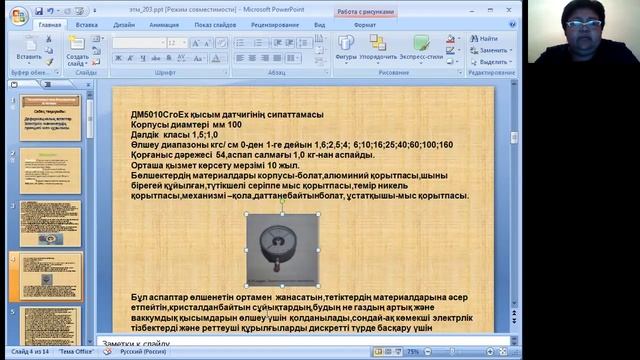Clear all text formatting
This screenshot has height=360, width=640.
coord(221,43)
